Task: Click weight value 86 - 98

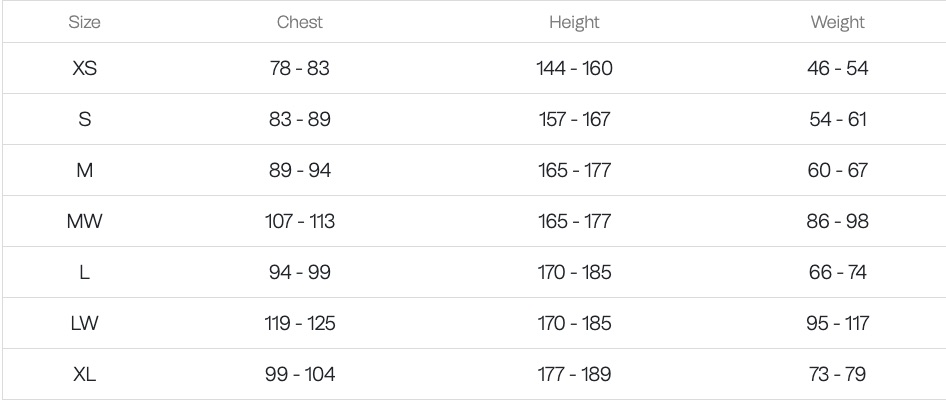Action: [x=837, y=221]
